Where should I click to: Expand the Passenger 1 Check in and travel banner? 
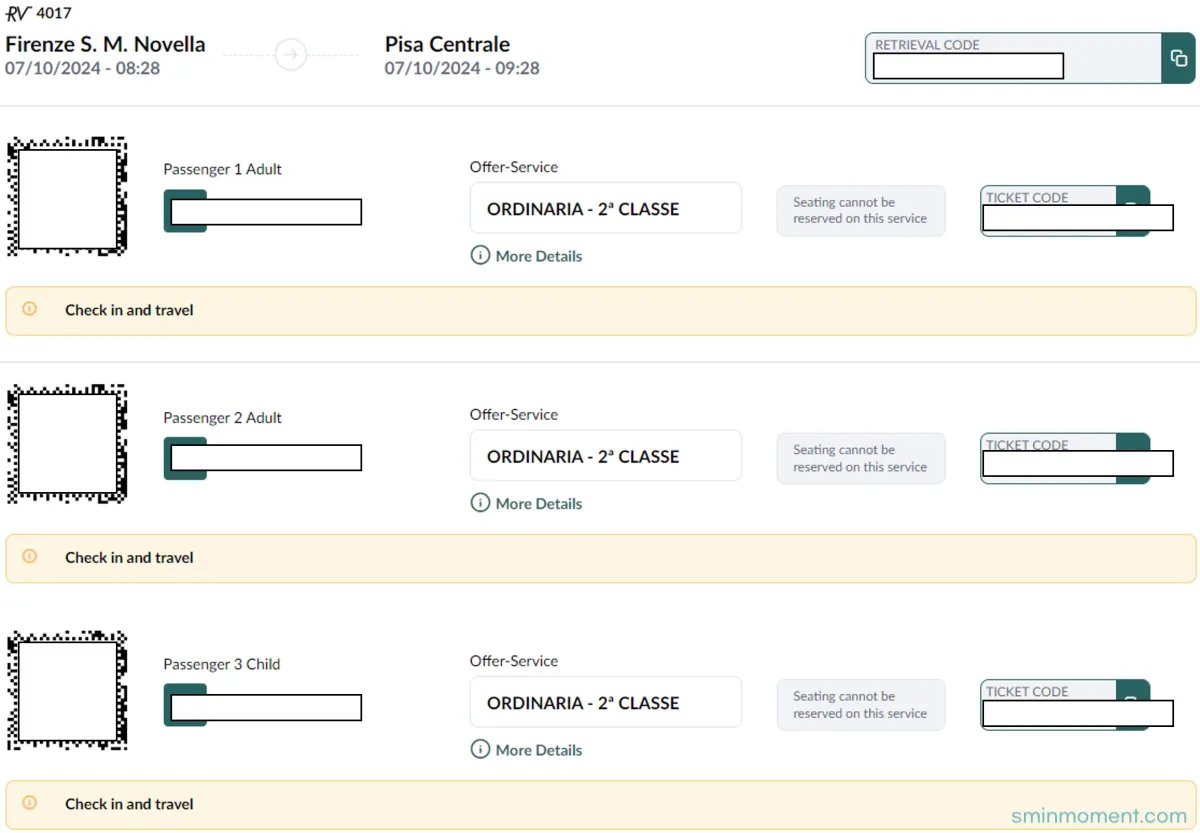pos(601,311)
